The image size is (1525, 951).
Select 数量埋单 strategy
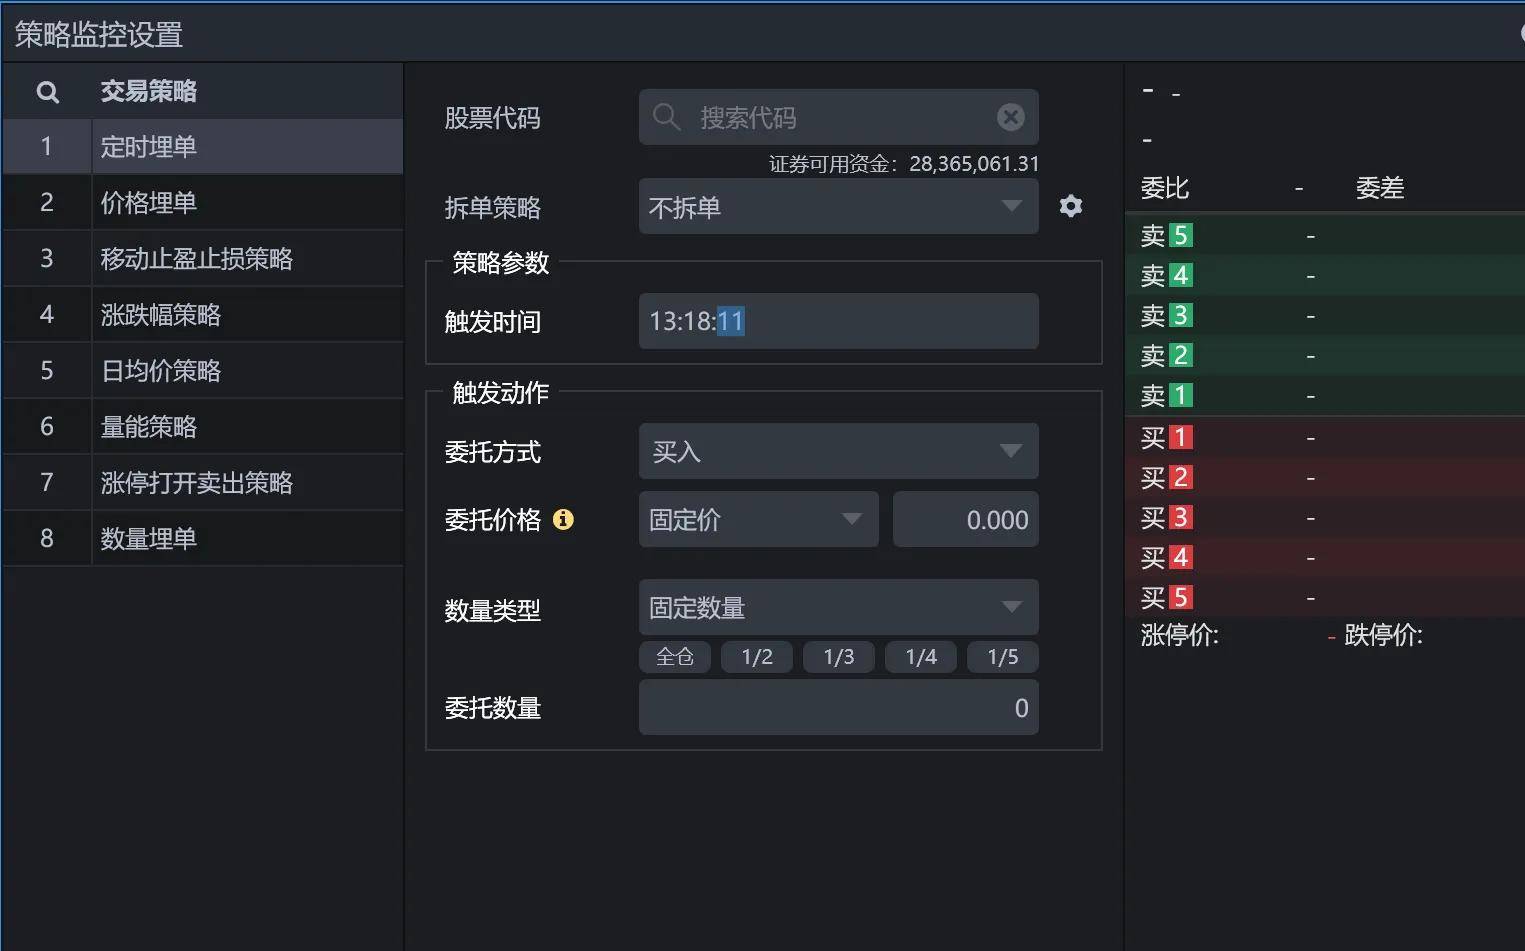click(203, 539)
